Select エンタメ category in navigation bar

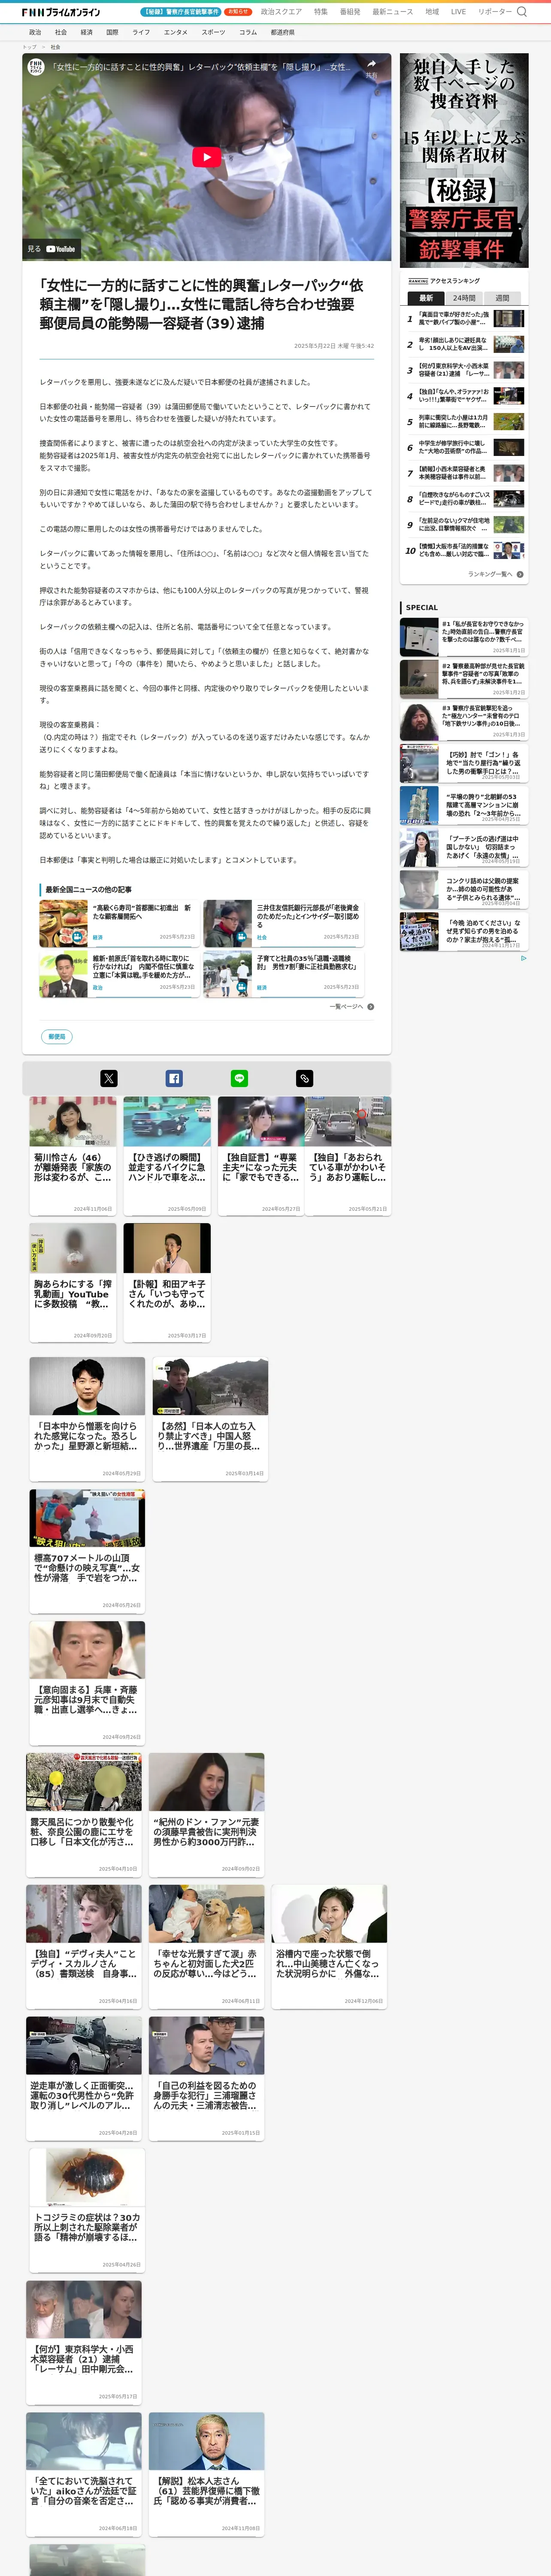tap(176, 32)
